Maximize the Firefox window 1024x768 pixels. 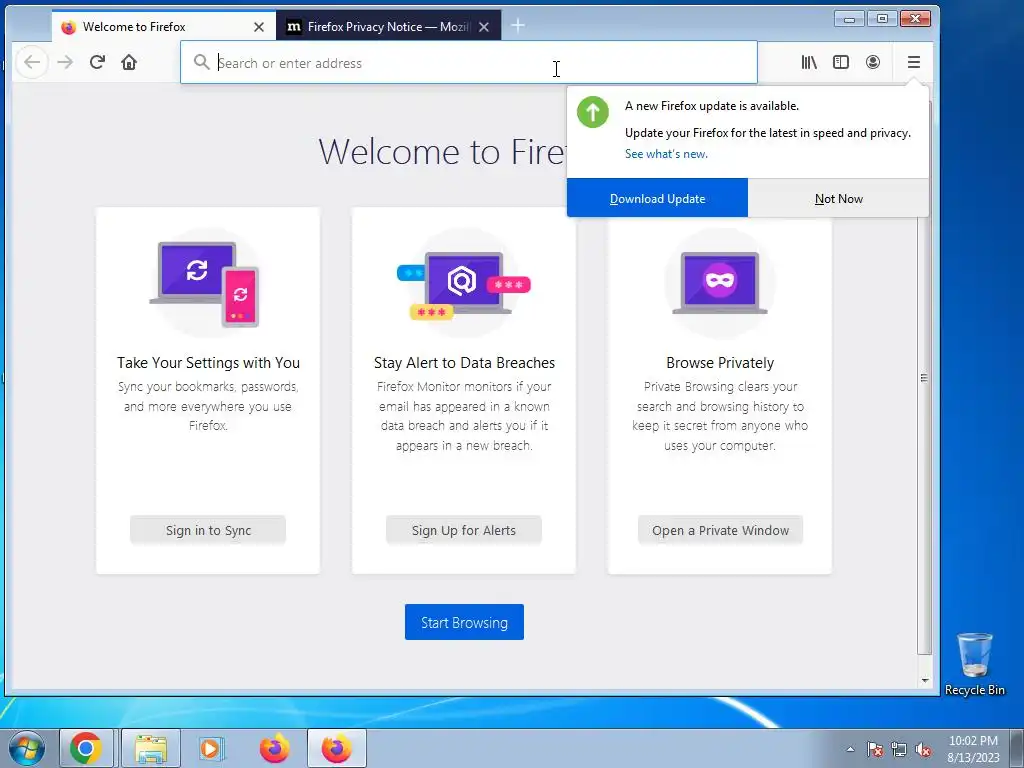[x=882, y=19]
